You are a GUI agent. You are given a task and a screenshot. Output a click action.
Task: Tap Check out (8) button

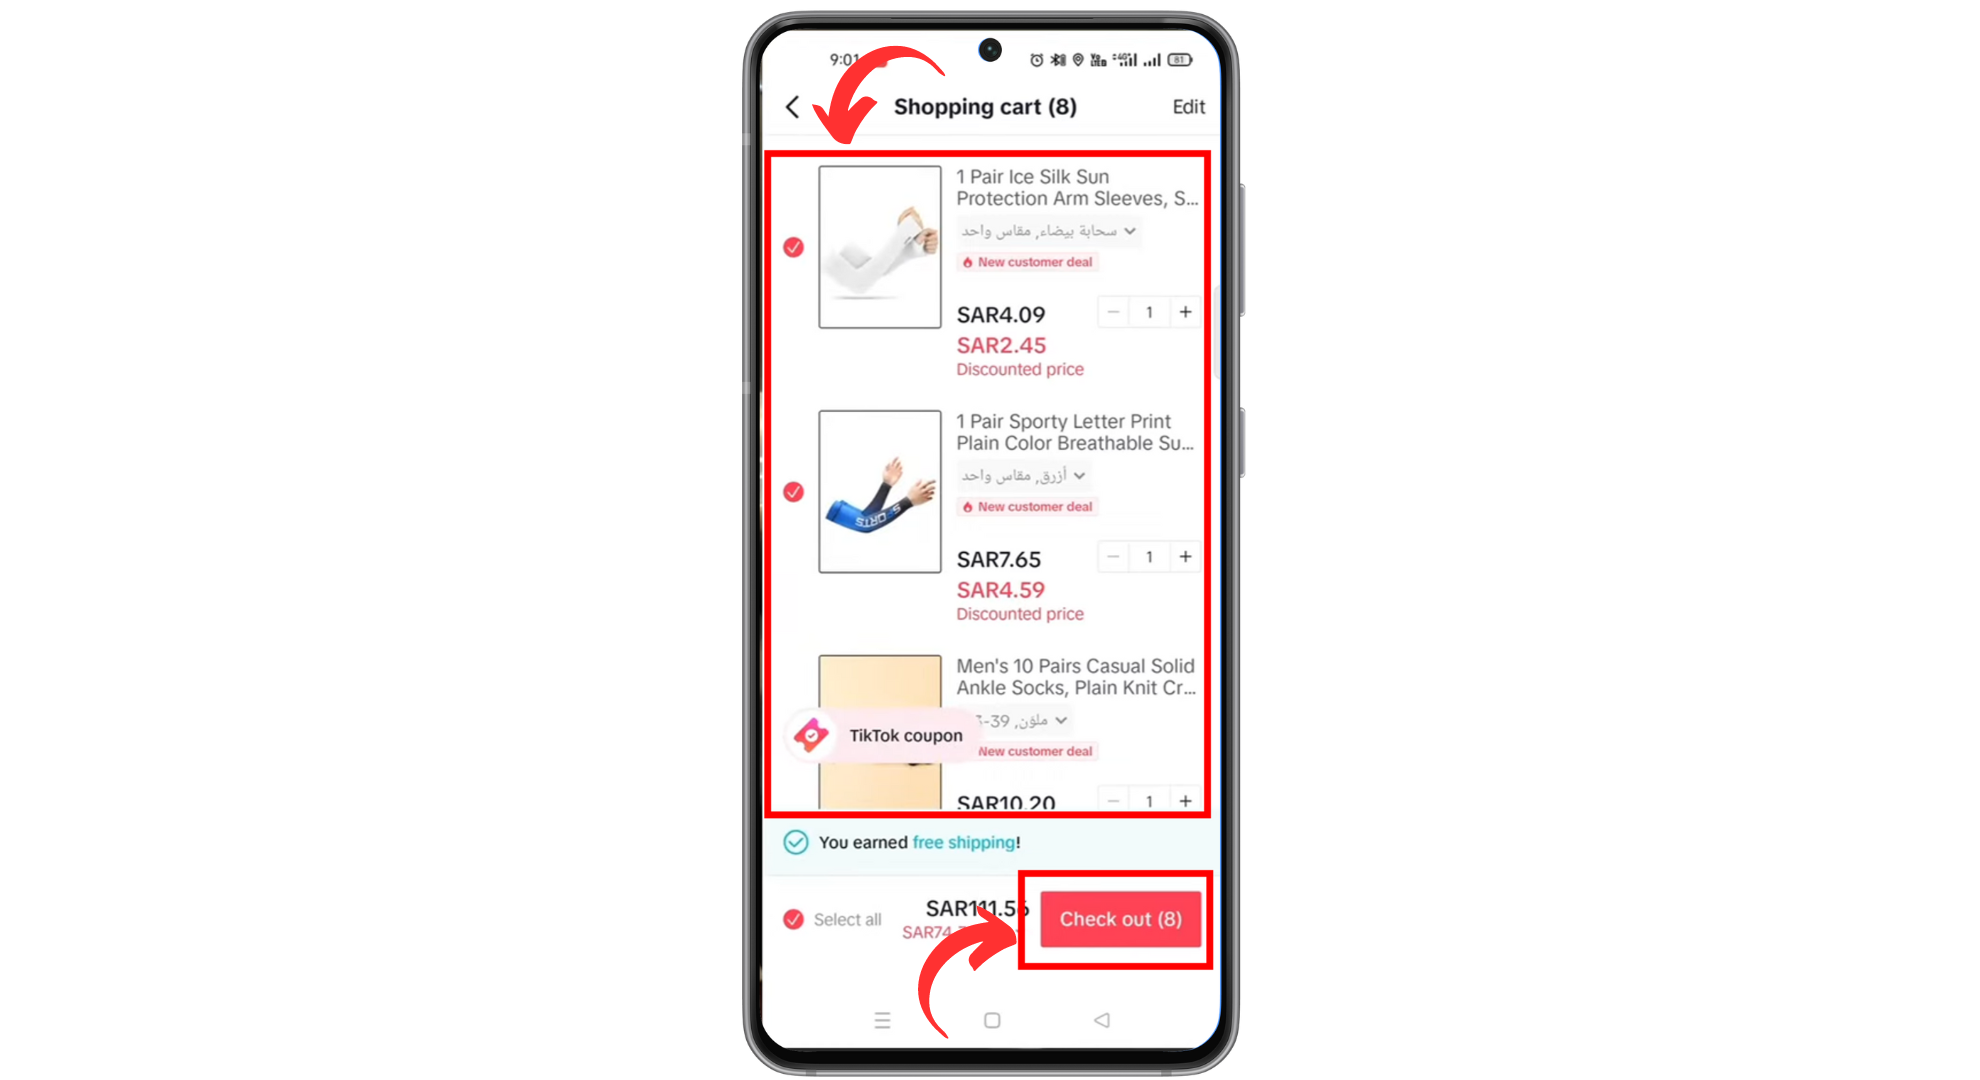click(x=1120, y=919)
